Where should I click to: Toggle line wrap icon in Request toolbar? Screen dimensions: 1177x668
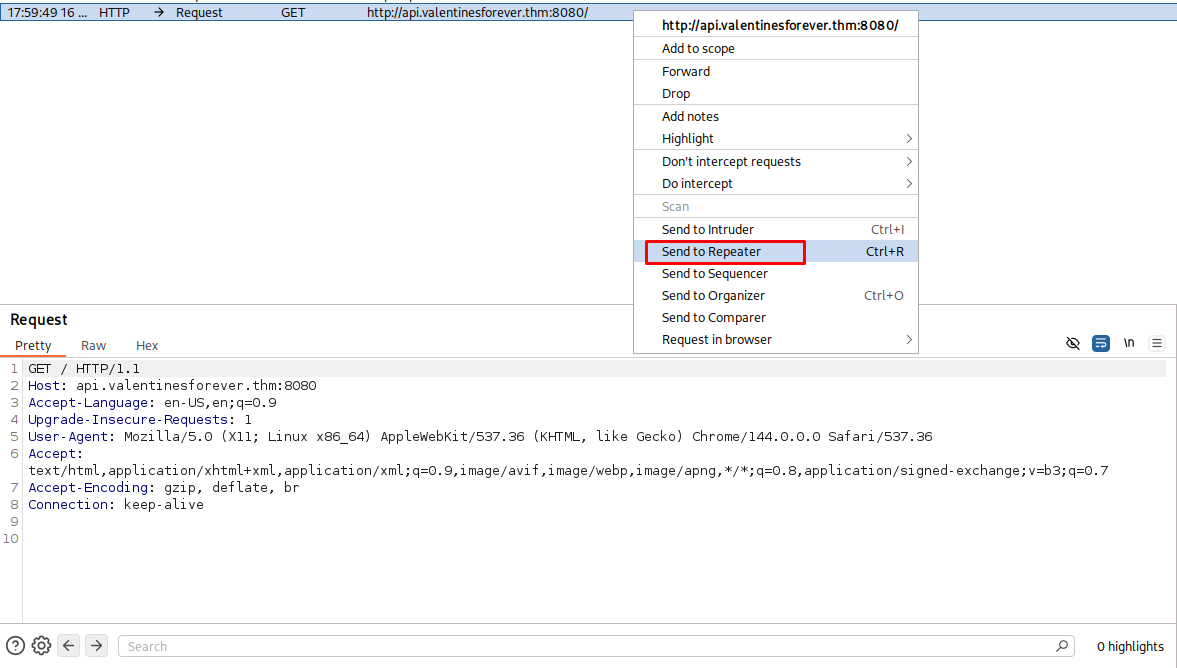[1101, 343]
